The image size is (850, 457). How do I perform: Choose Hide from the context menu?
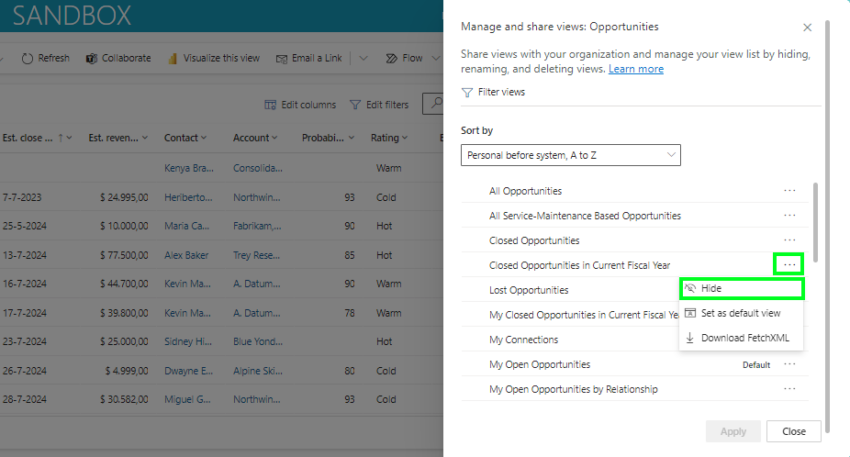(x=741, y=288)
